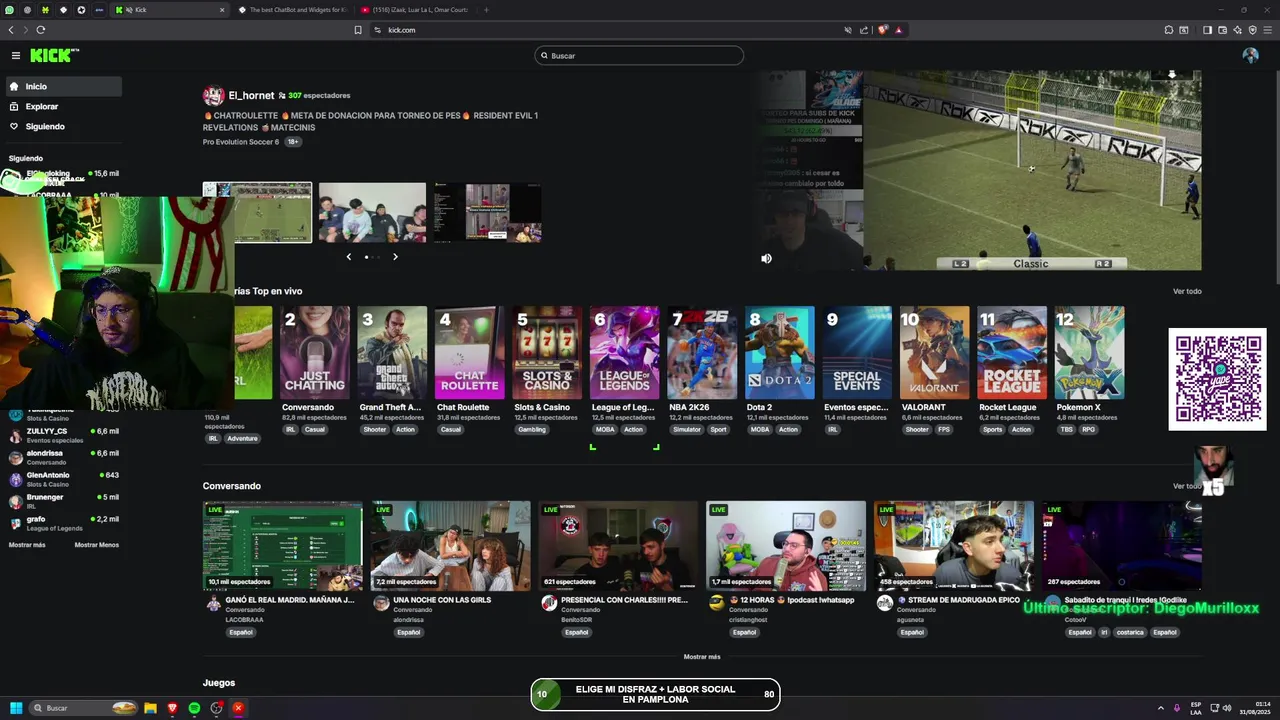Open the Dota 2 category card
1280x720 pixels.
pyautogui.click(x=780, y=353)
